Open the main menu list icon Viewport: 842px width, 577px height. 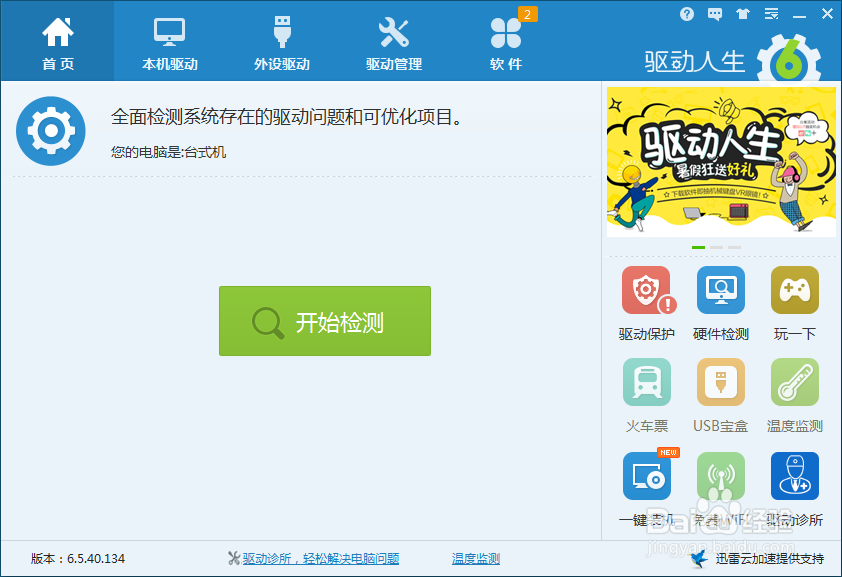770,14
